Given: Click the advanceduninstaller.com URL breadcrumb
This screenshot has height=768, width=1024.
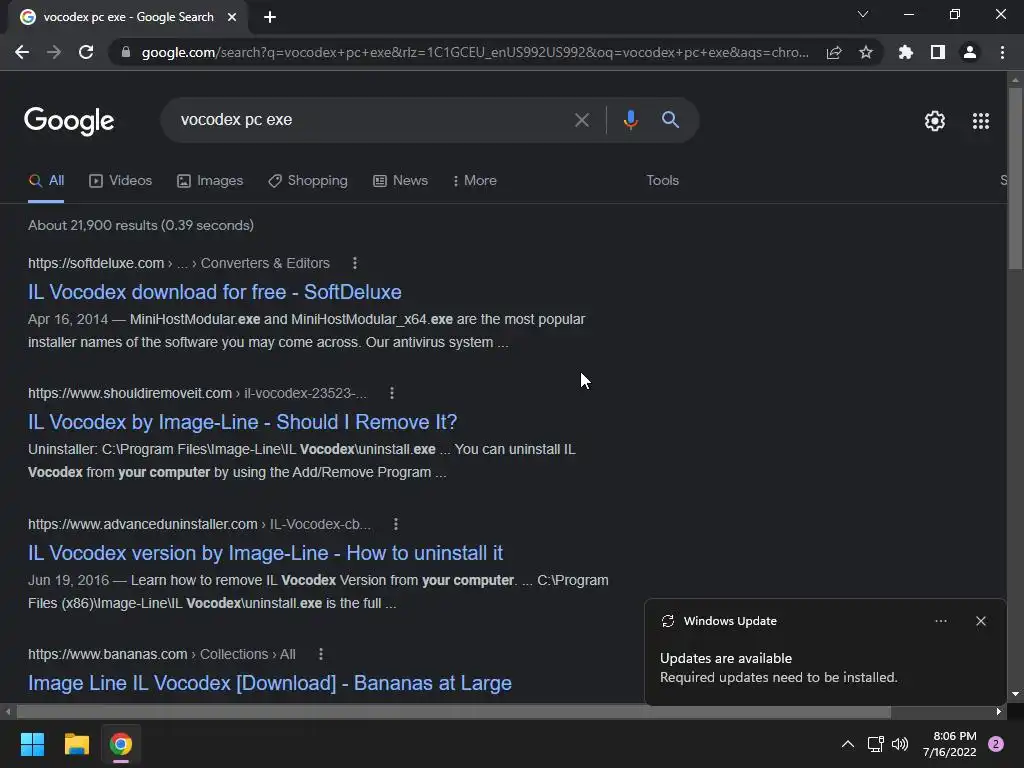Looking at the screenshot, I should 199,524.
